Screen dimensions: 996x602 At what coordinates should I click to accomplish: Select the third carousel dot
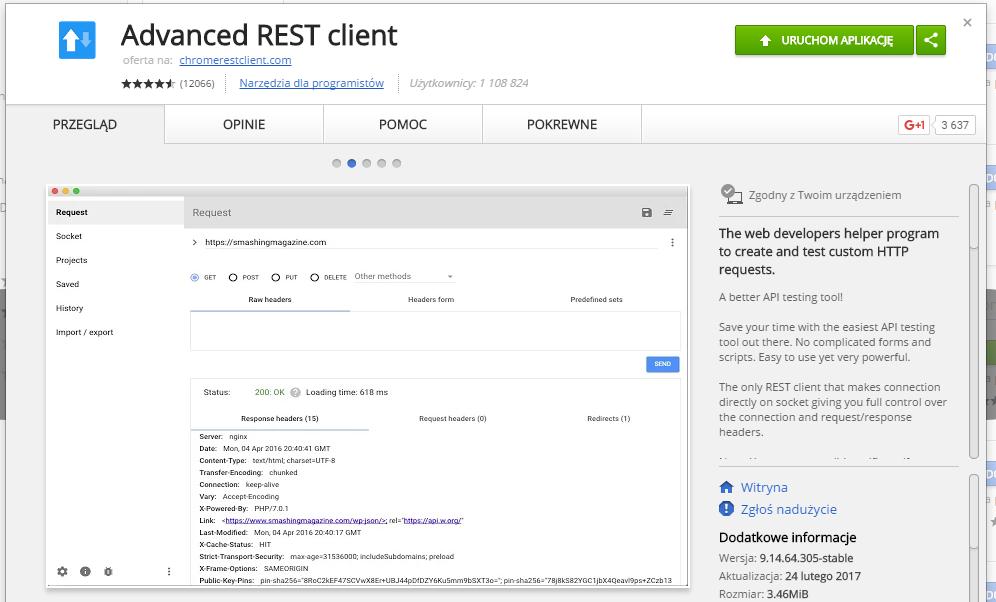coord(367,163)
